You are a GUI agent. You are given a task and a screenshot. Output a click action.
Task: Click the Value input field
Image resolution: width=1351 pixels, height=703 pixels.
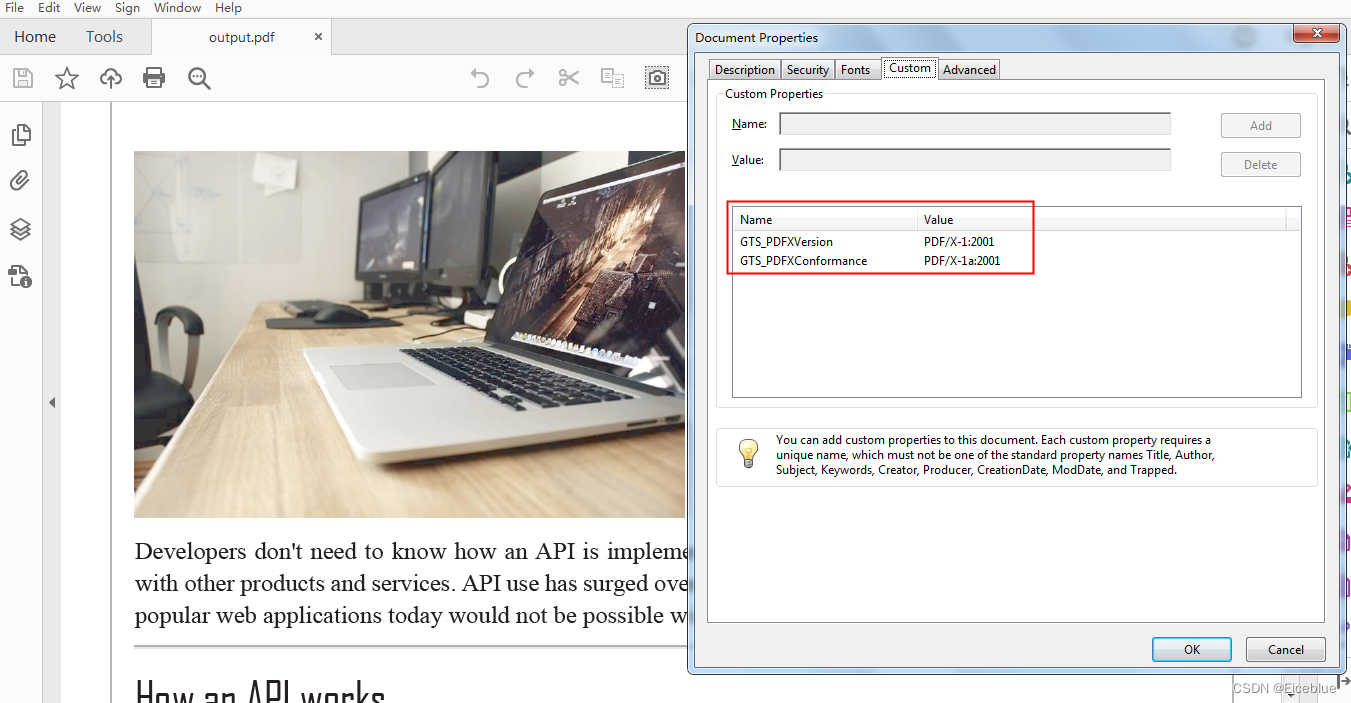[975, 160]
